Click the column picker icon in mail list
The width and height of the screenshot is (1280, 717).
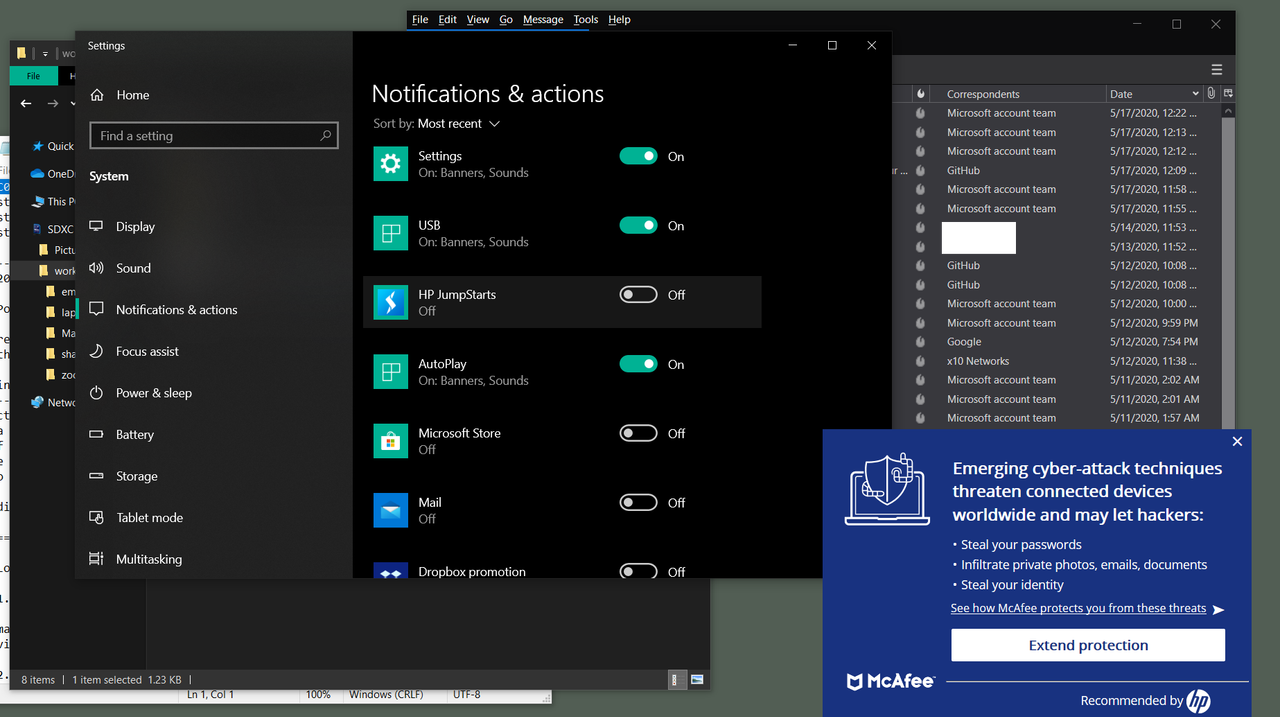pos(1228,93)
